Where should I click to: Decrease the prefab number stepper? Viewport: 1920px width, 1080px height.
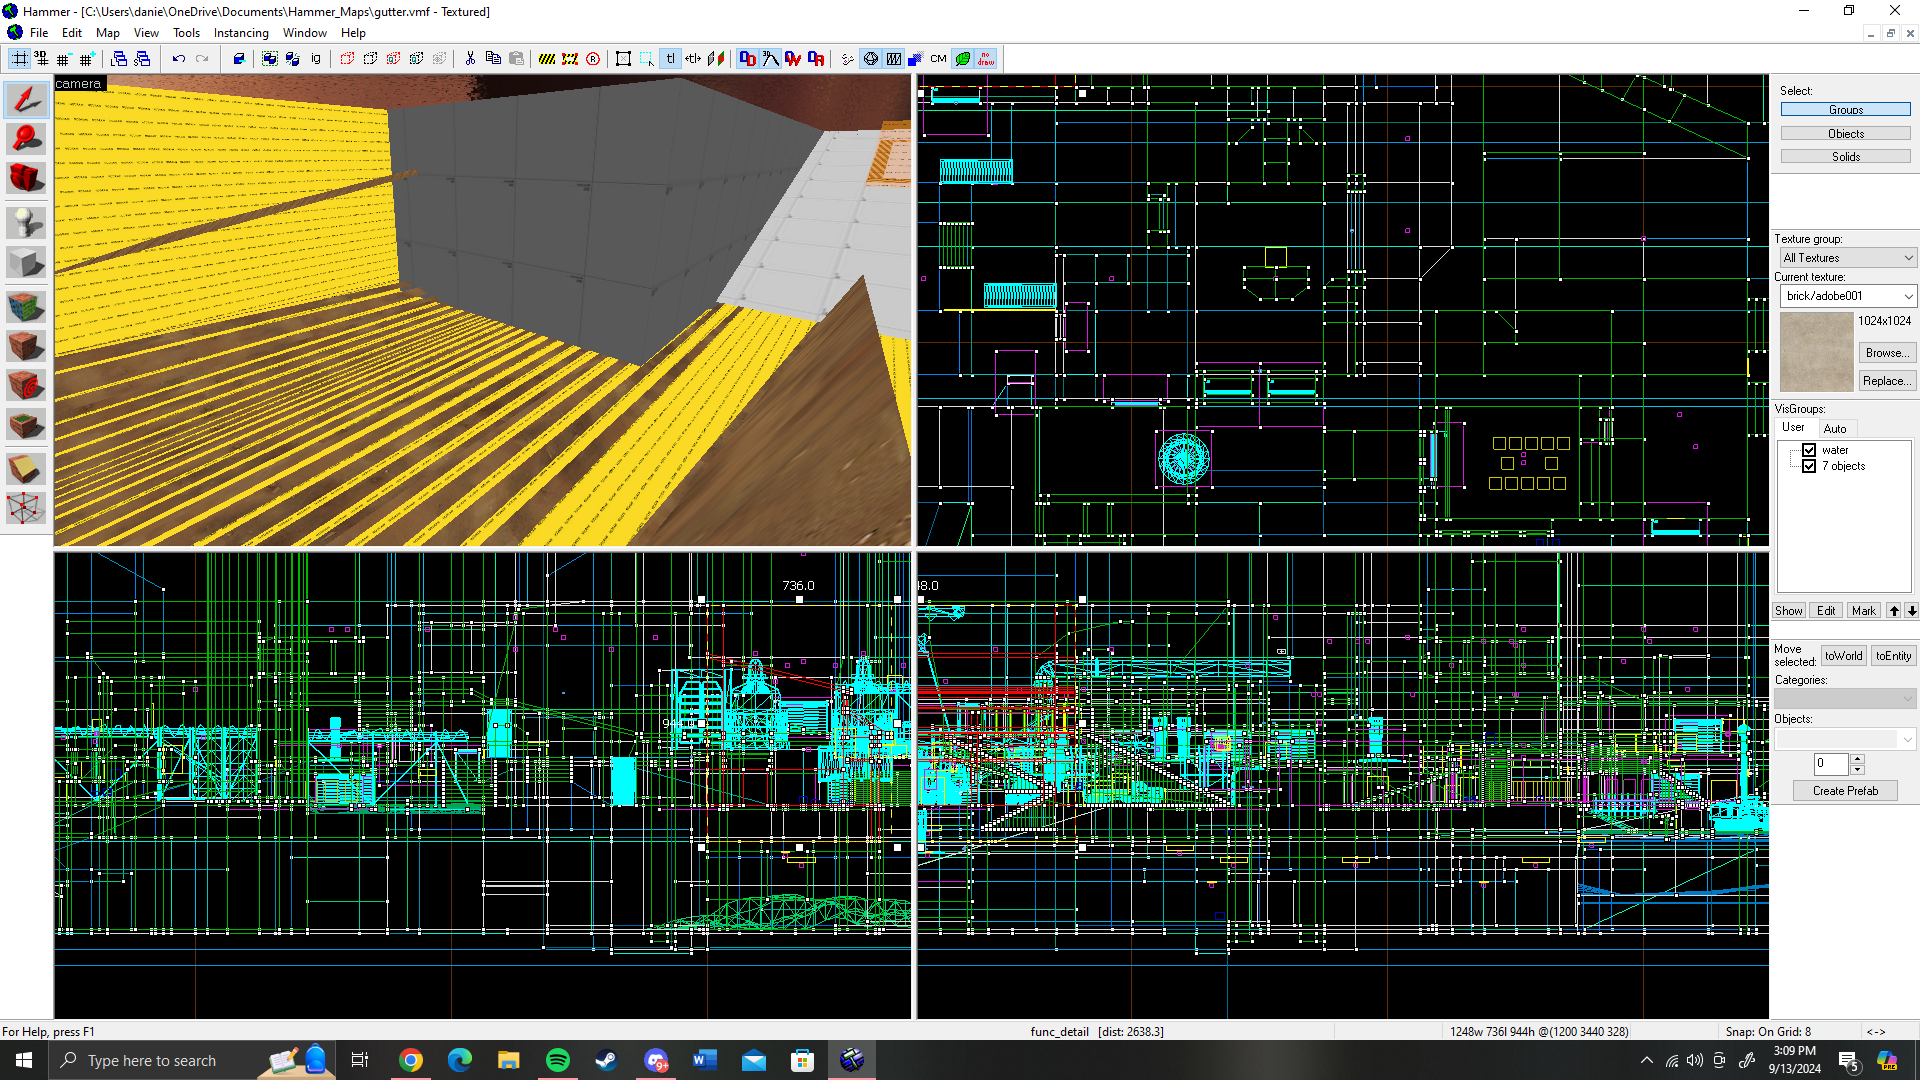pos(1857,770)
